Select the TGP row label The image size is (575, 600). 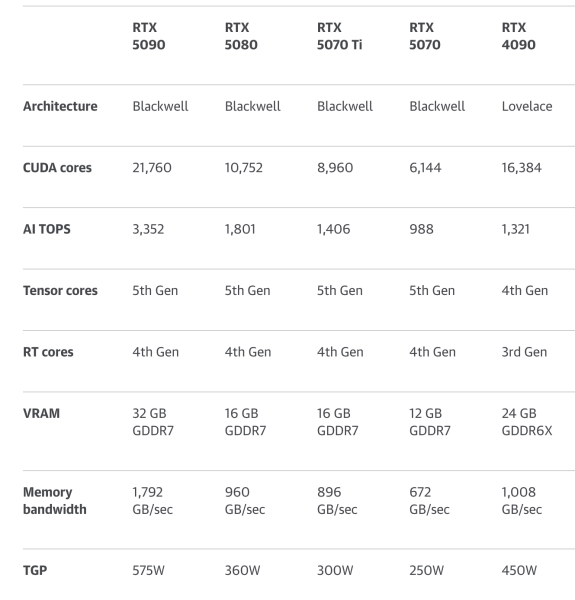[x=35, y=570]
